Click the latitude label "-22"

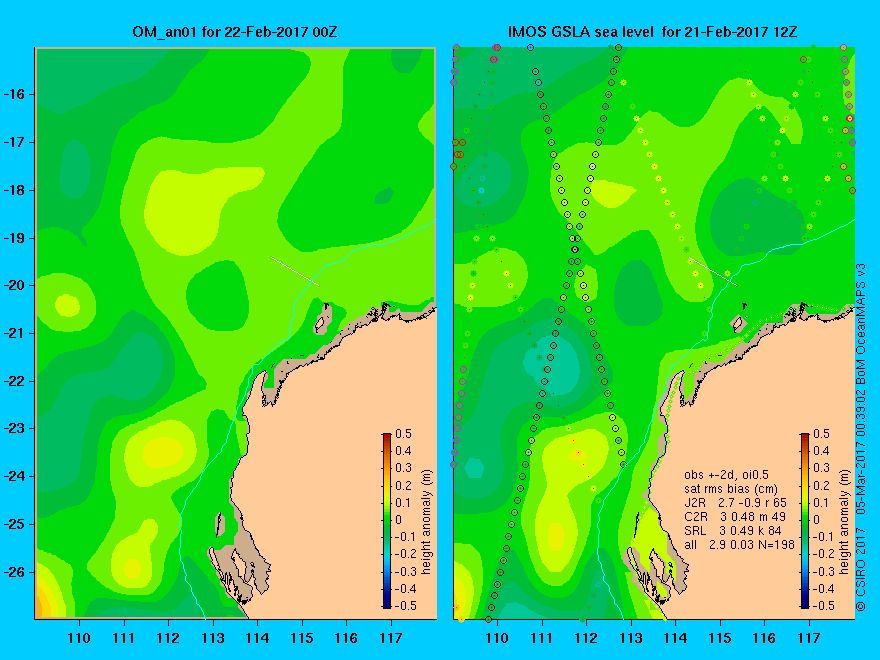click(x=15, y=381)
